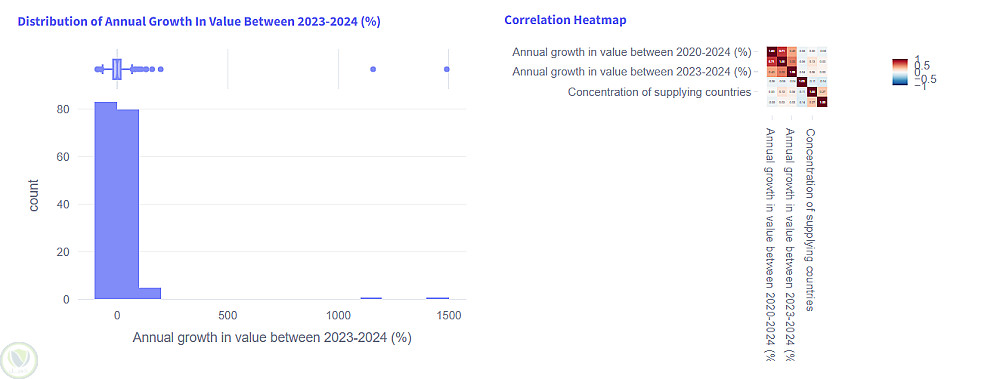Click the top-left dark red heatmap cell

tap(772, 52)
